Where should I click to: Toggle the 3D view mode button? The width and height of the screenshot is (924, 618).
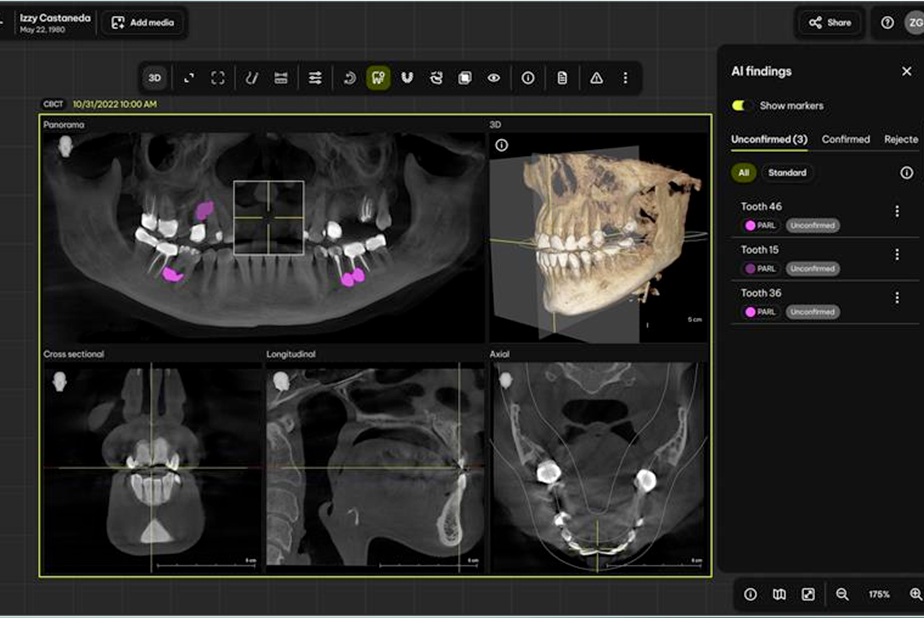(154, 78)
